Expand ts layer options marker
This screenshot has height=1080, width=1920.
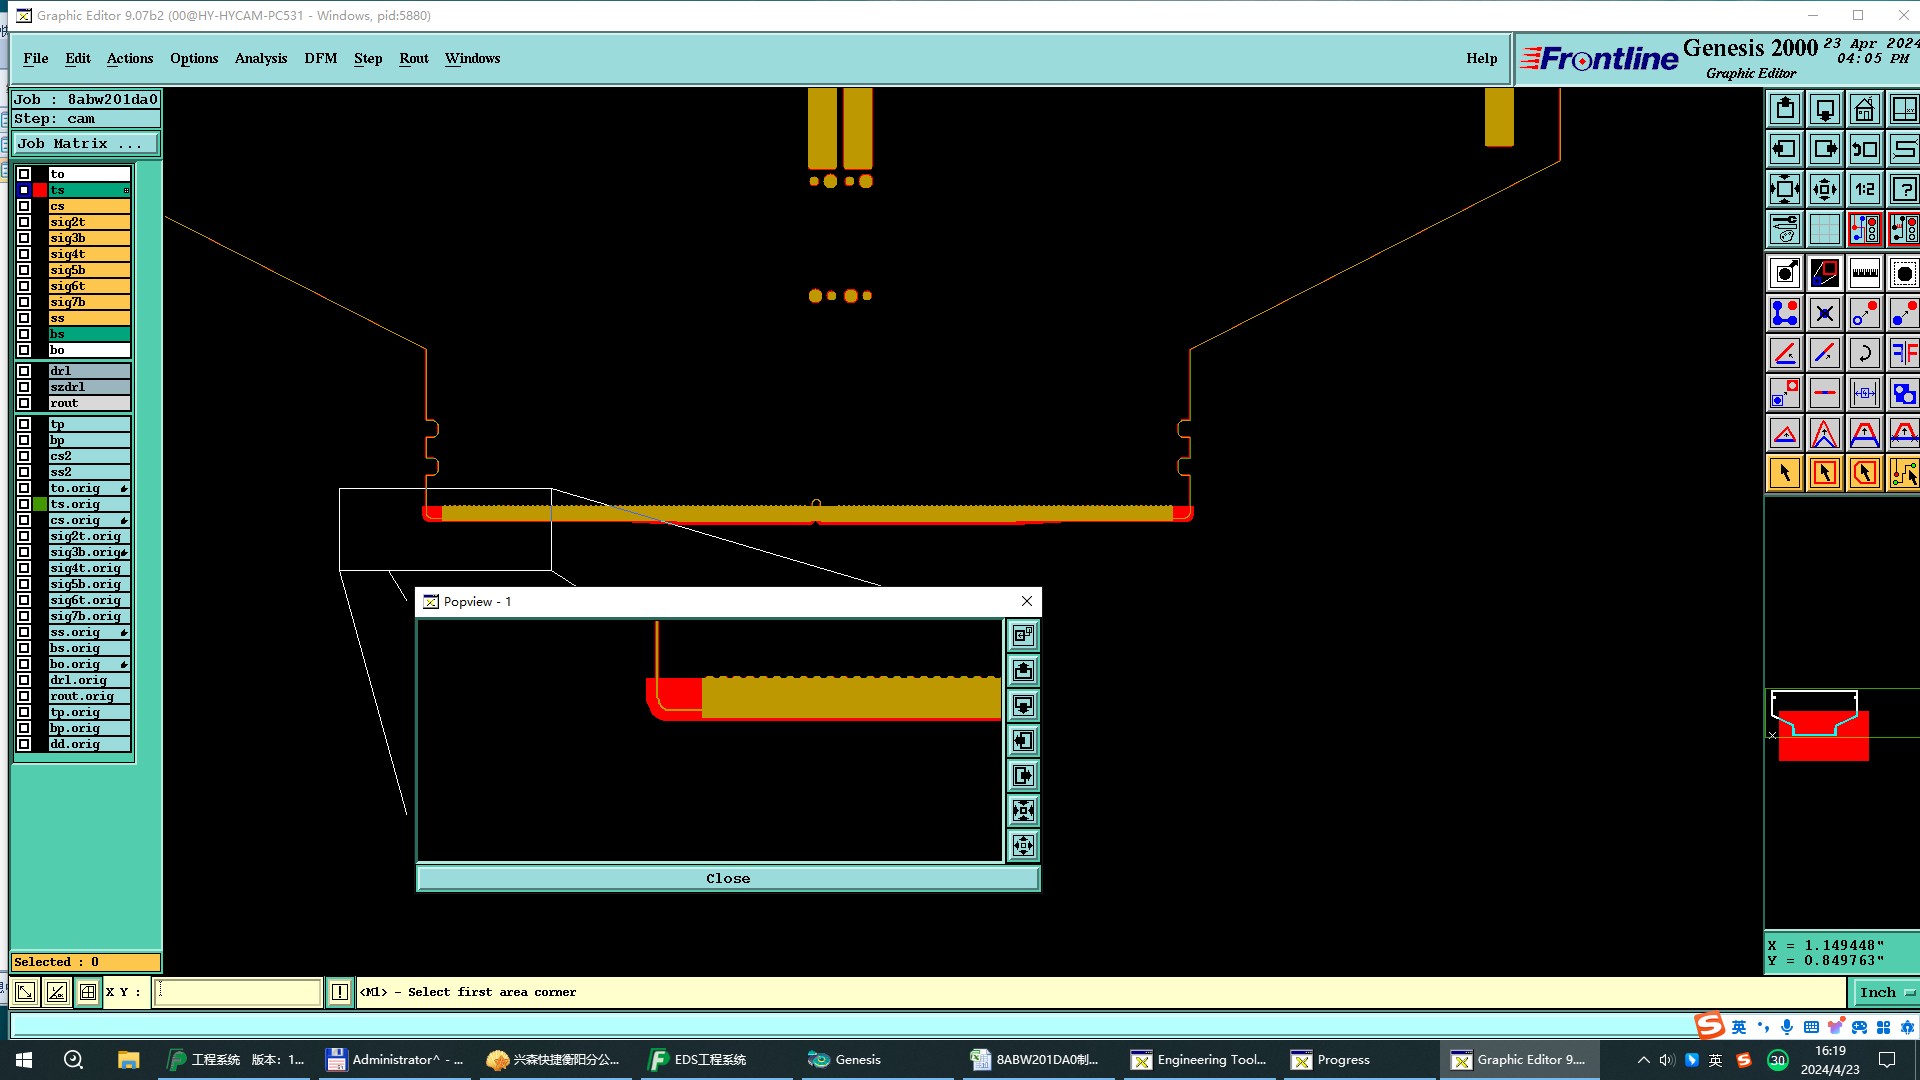[126, 190]
